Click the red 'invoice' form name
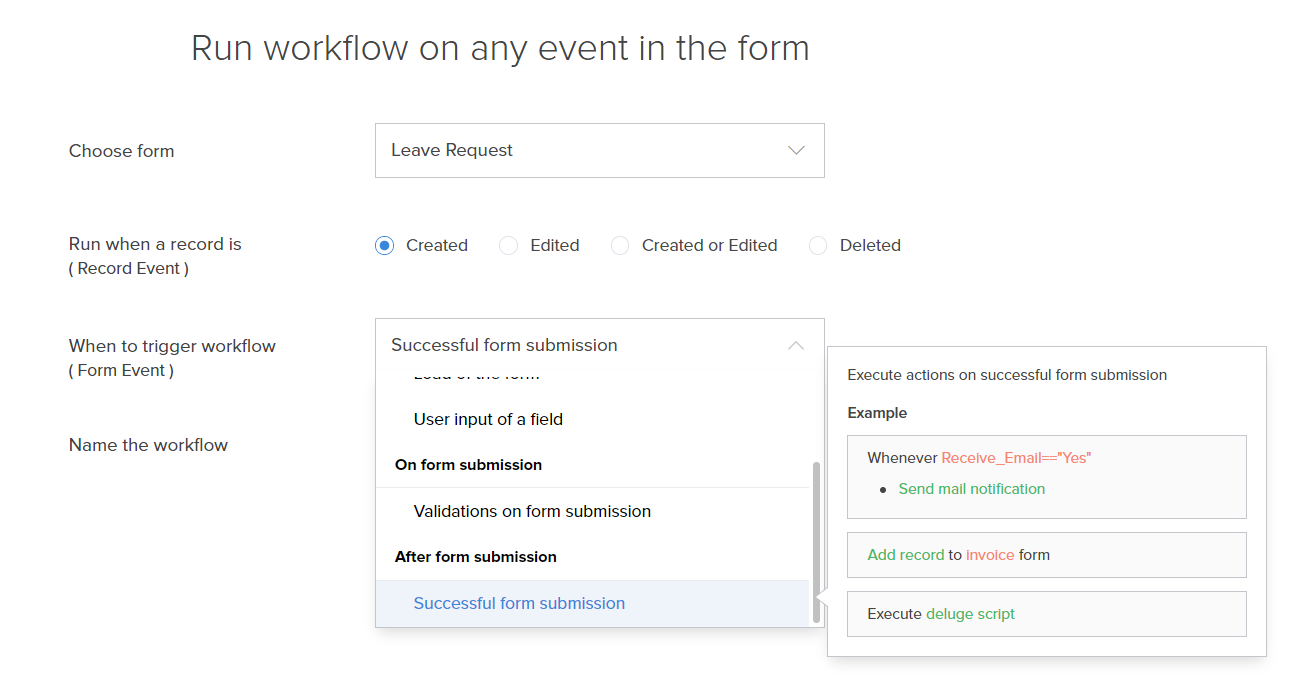This screenshot has width=1311, height=675. click(990, 555)
